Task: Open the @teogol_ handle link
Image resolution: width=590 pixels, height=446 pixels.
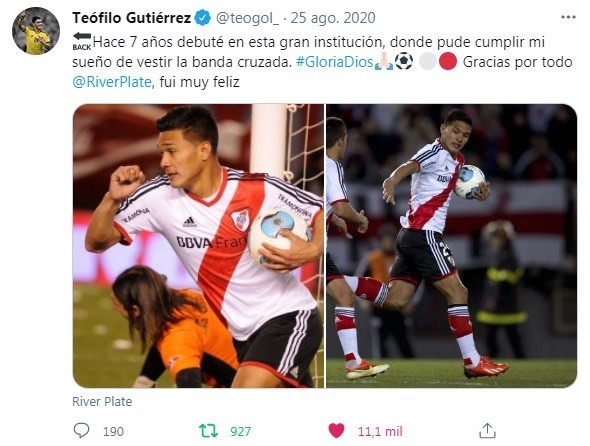Action: [x=247, y=18]
